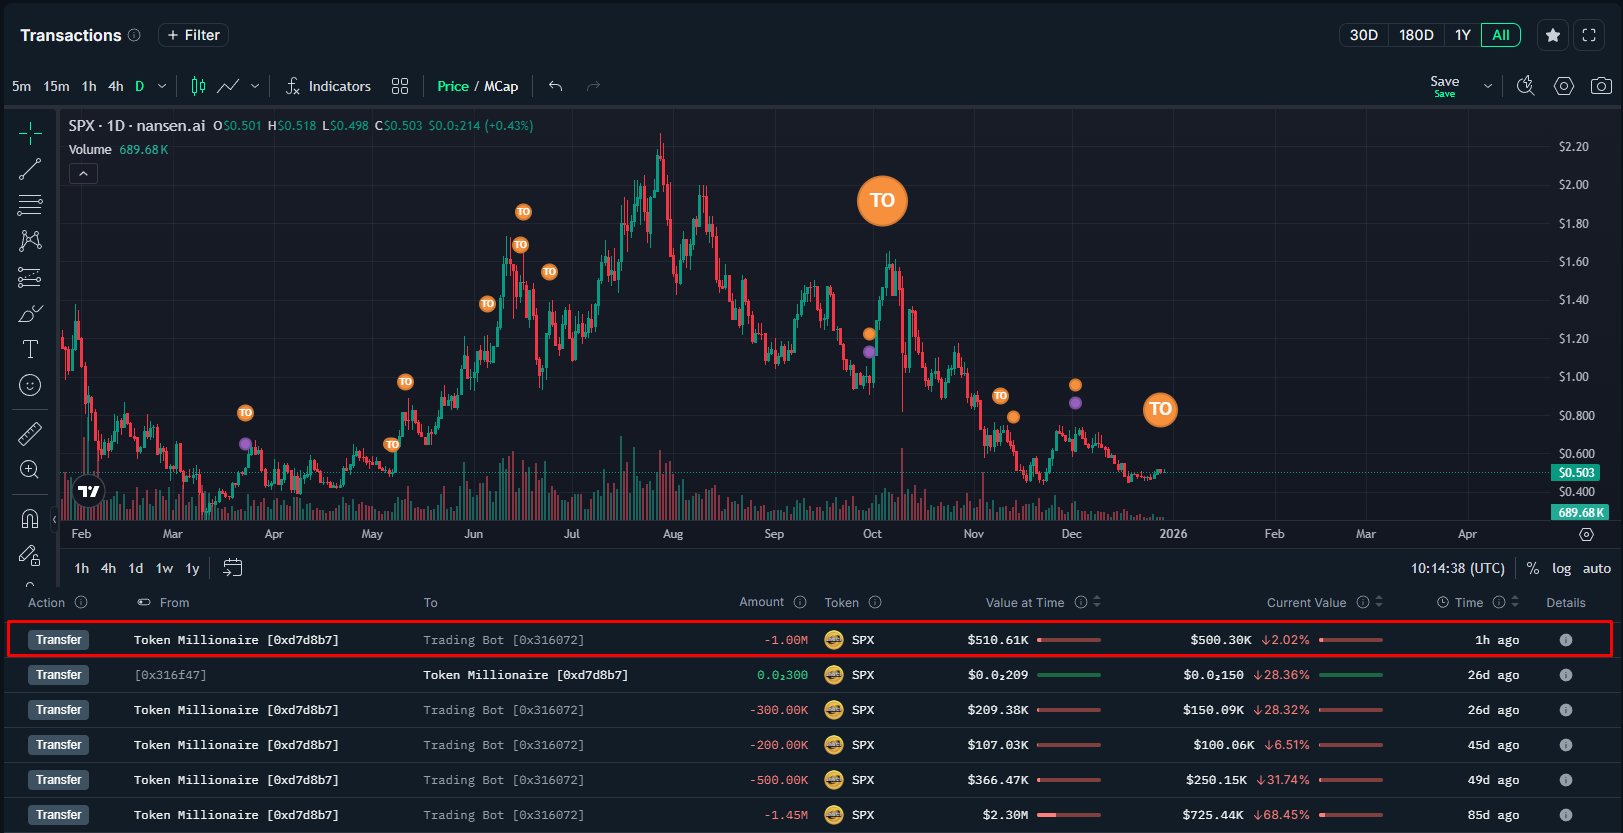Sort by Value at Time column
This screenshot has height=833, width=1623.
(x=1097, y=602)
